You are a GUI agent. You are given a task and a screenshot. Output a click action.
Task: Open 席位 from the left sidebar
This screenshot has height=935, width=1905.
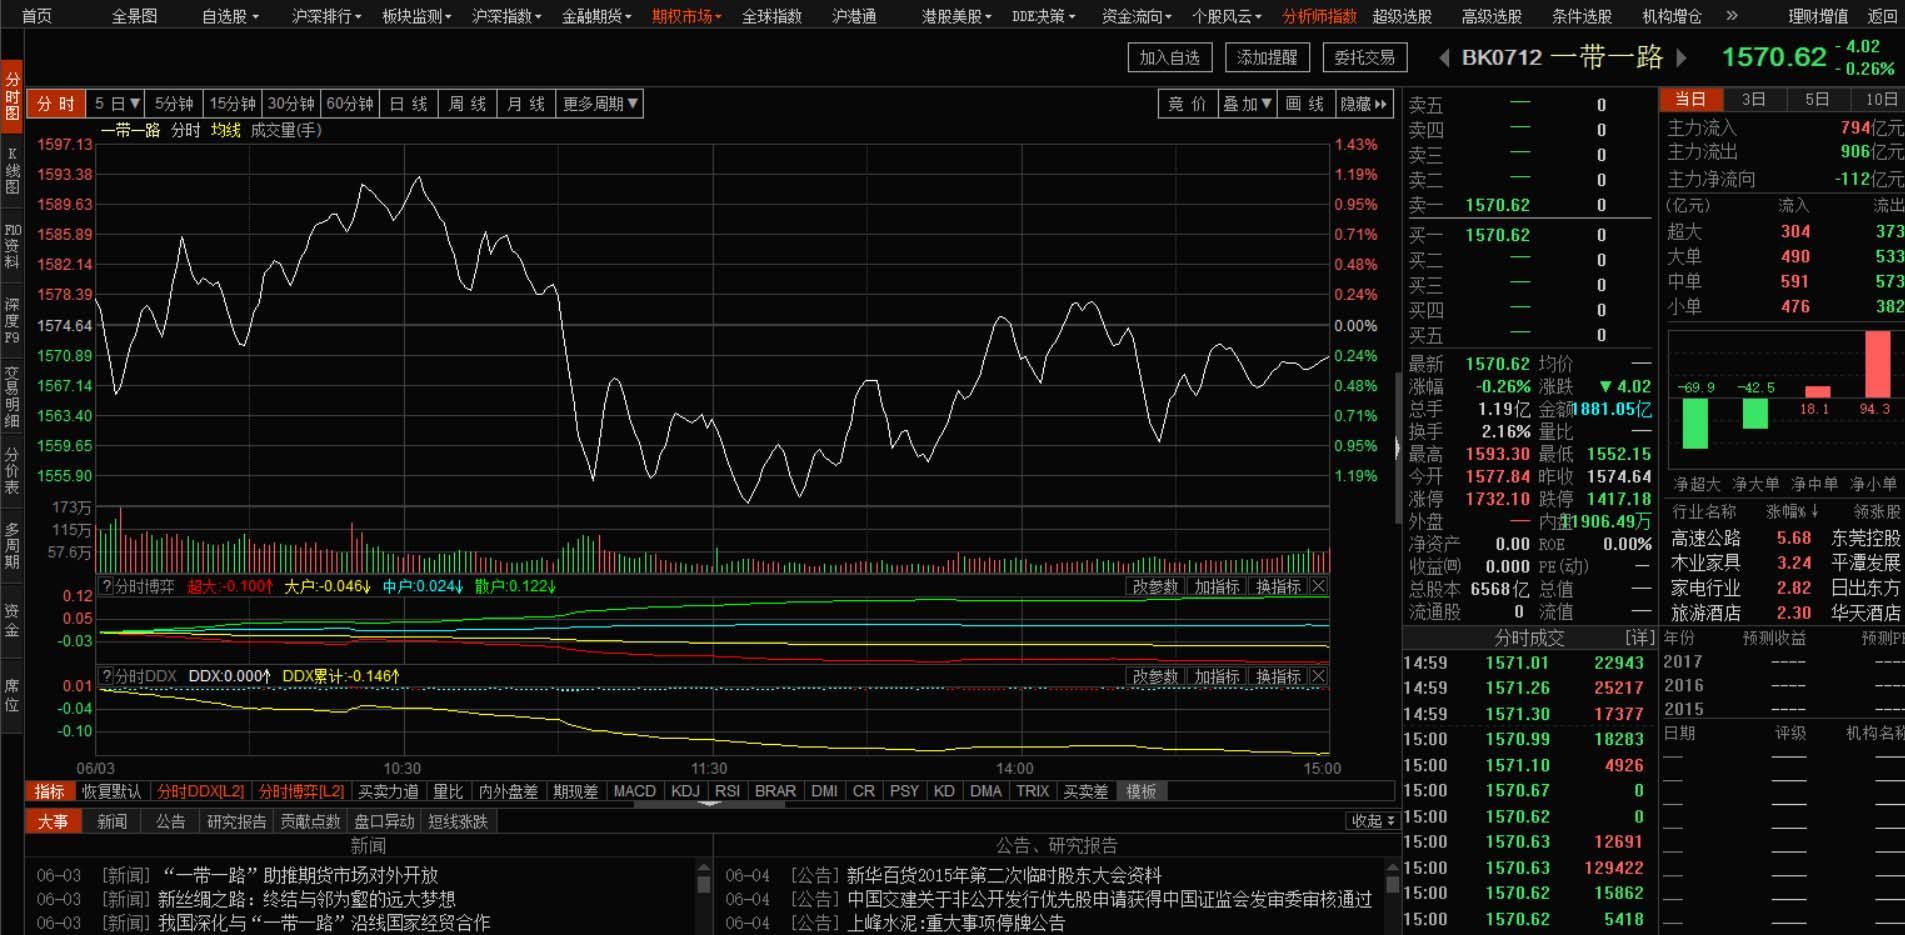point(12,696)
